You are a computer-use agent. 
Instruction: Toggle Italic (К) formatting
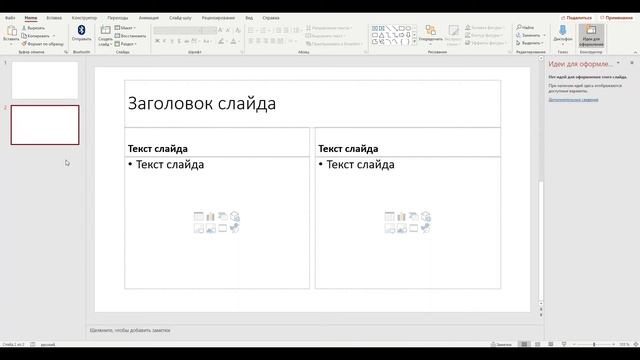pos(164,41)
